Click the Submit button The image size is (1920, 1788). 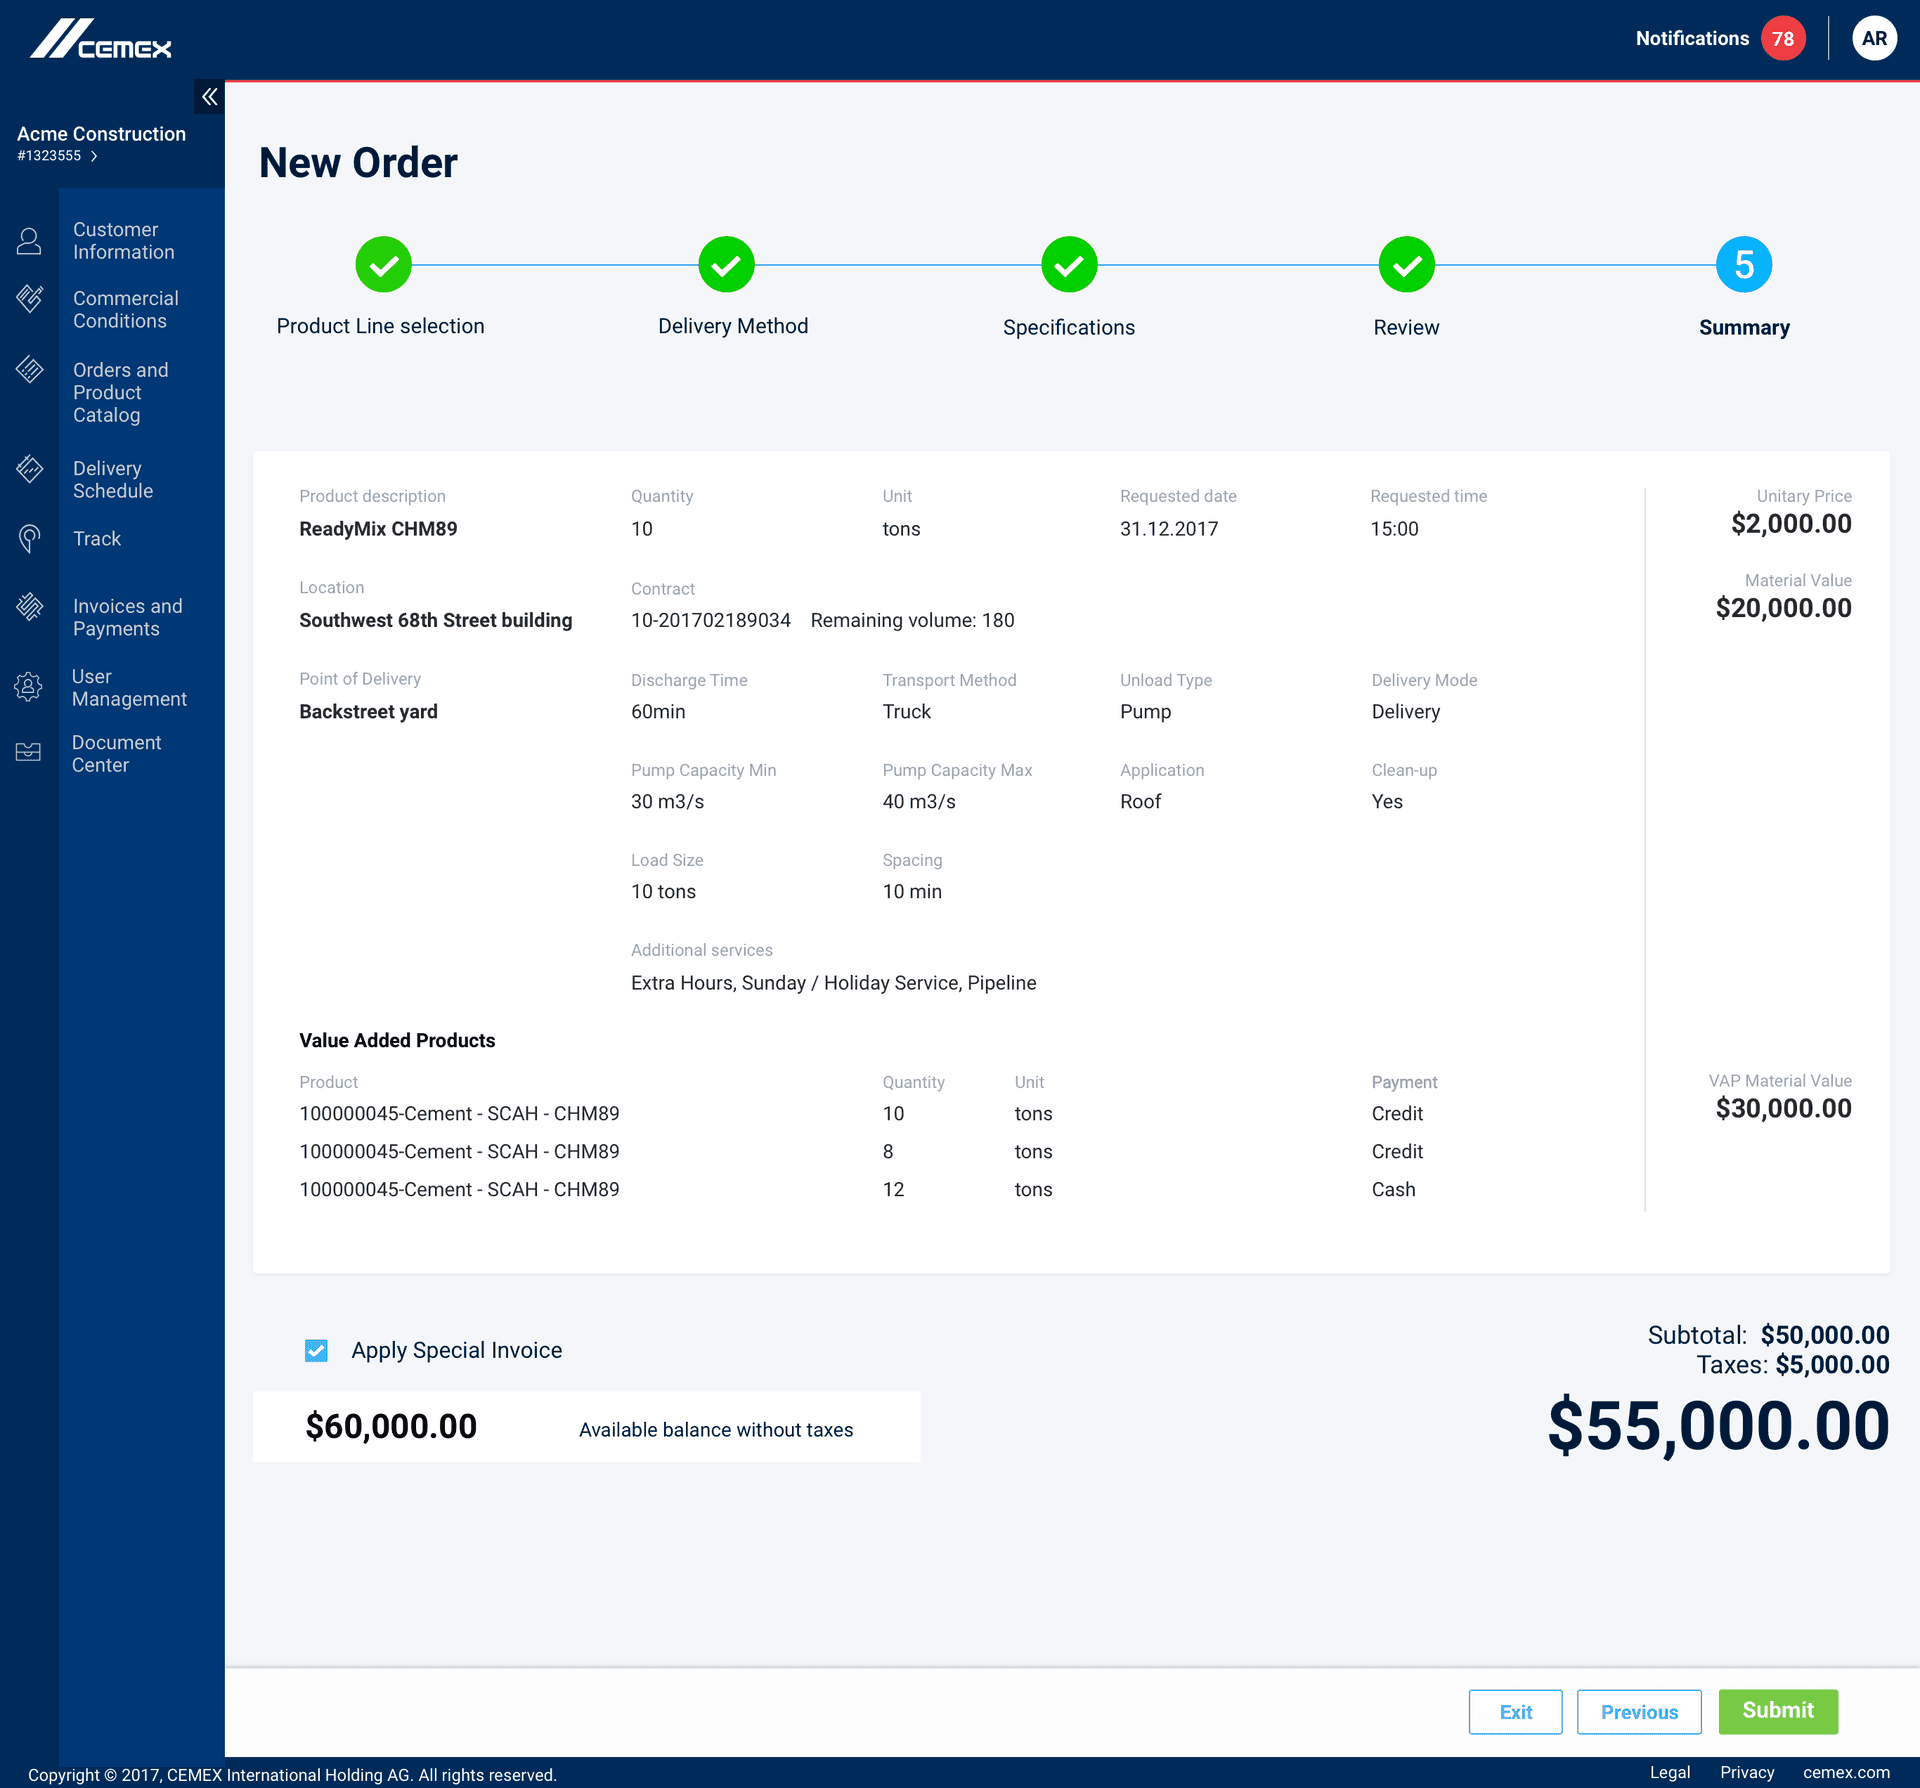(1777, 1711)
